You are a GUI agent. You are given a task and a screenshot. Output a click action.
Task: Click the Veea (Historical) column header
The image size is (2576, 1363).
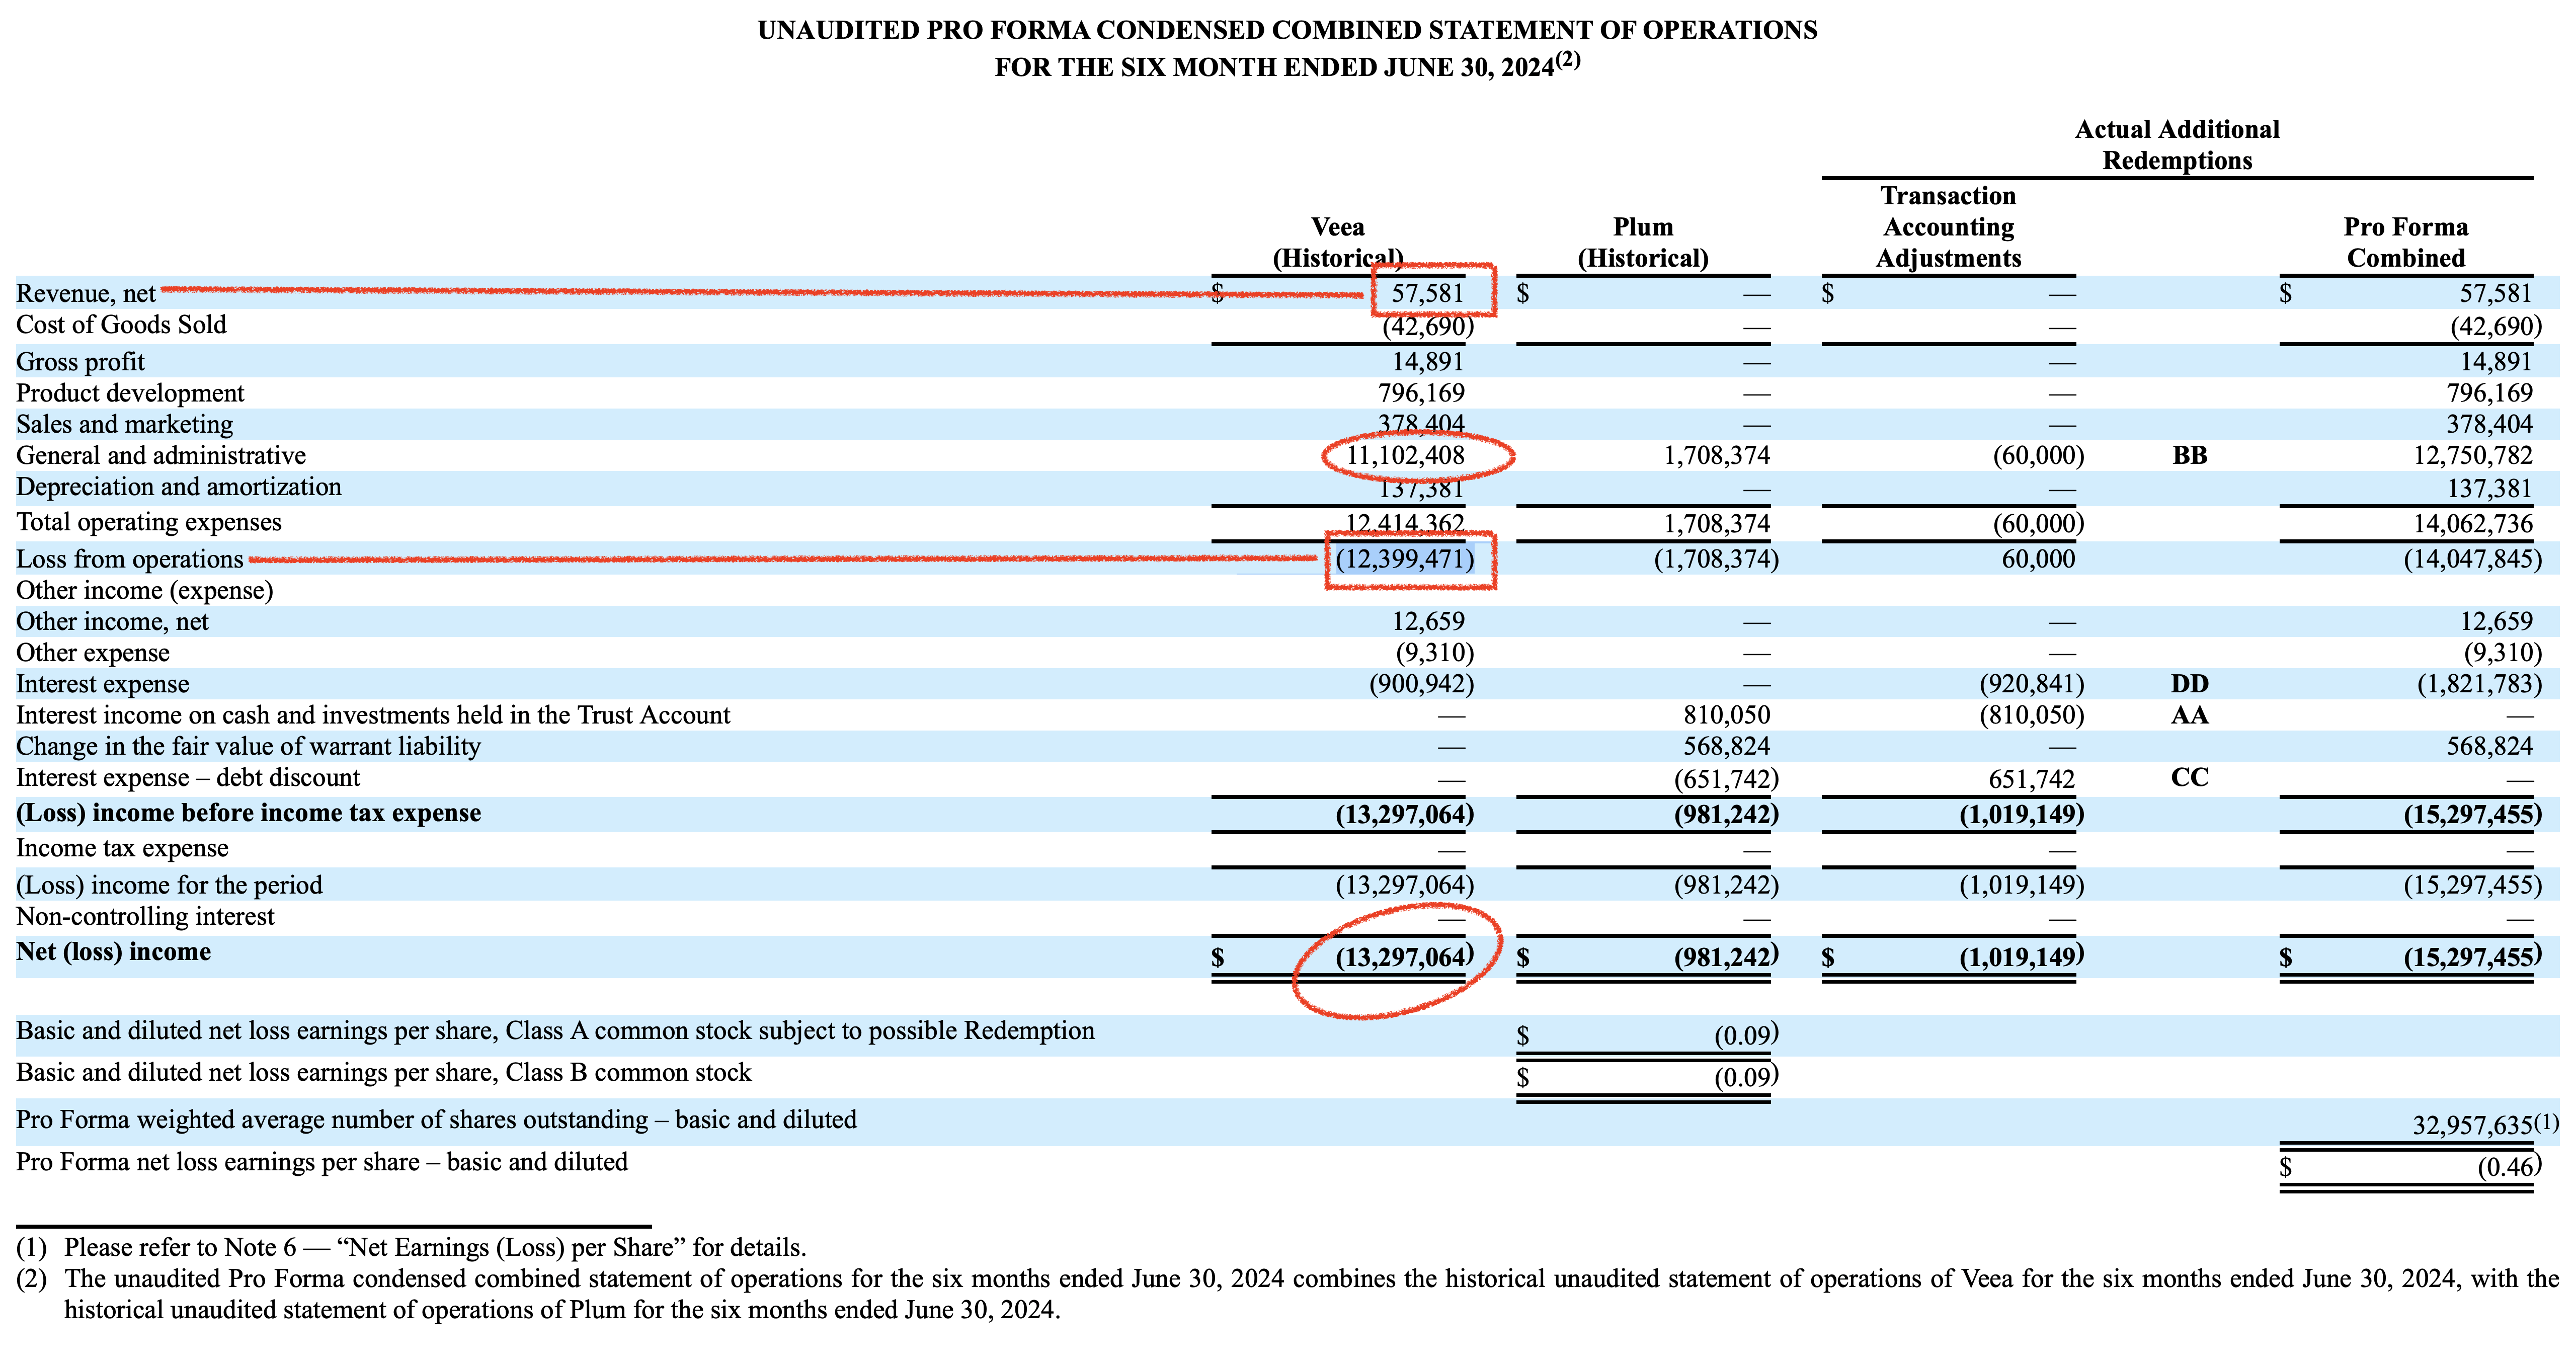(1338, 242)
